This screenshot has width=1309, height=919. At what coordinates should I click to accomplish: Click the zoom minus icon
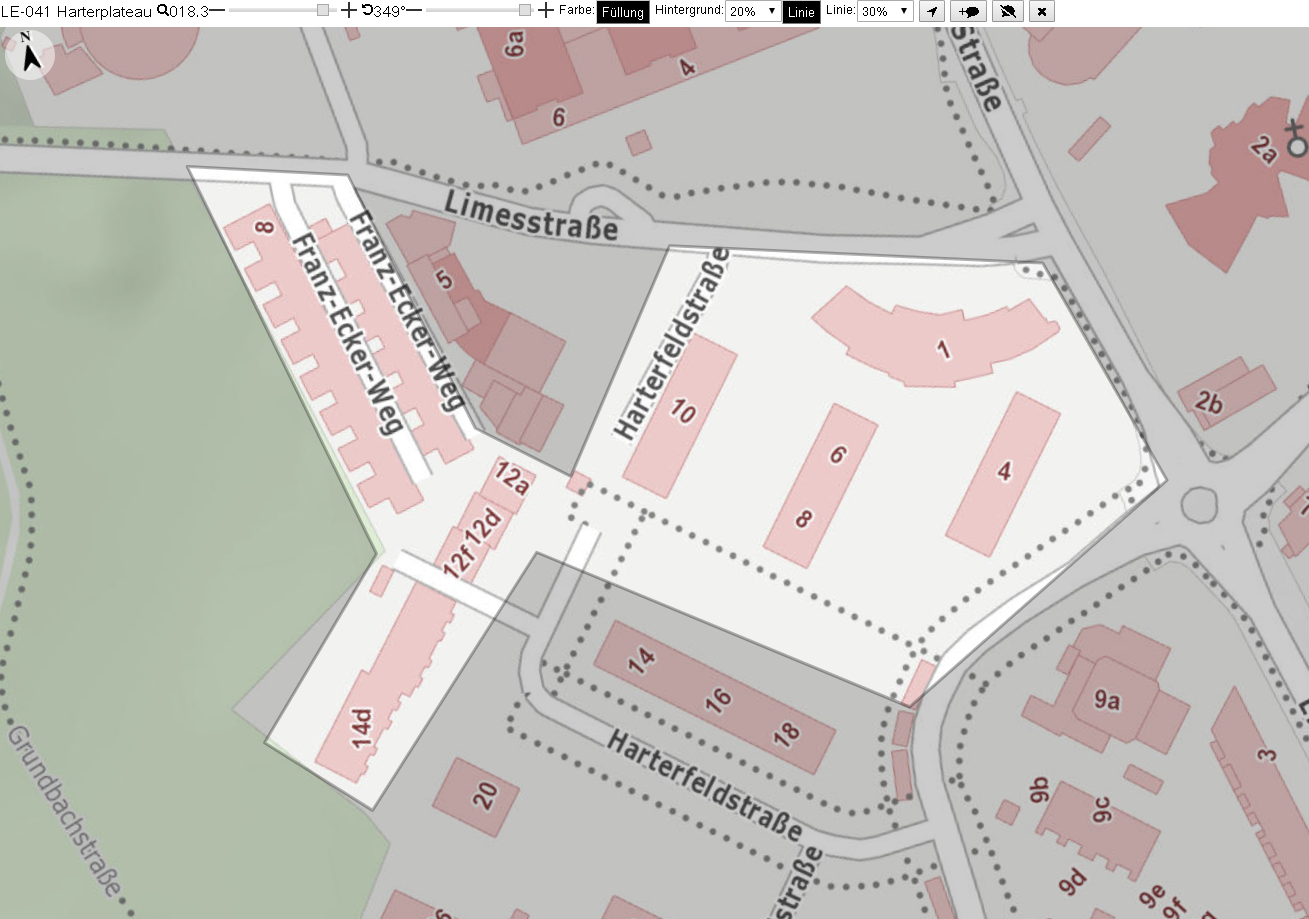[x=217, y=10]
